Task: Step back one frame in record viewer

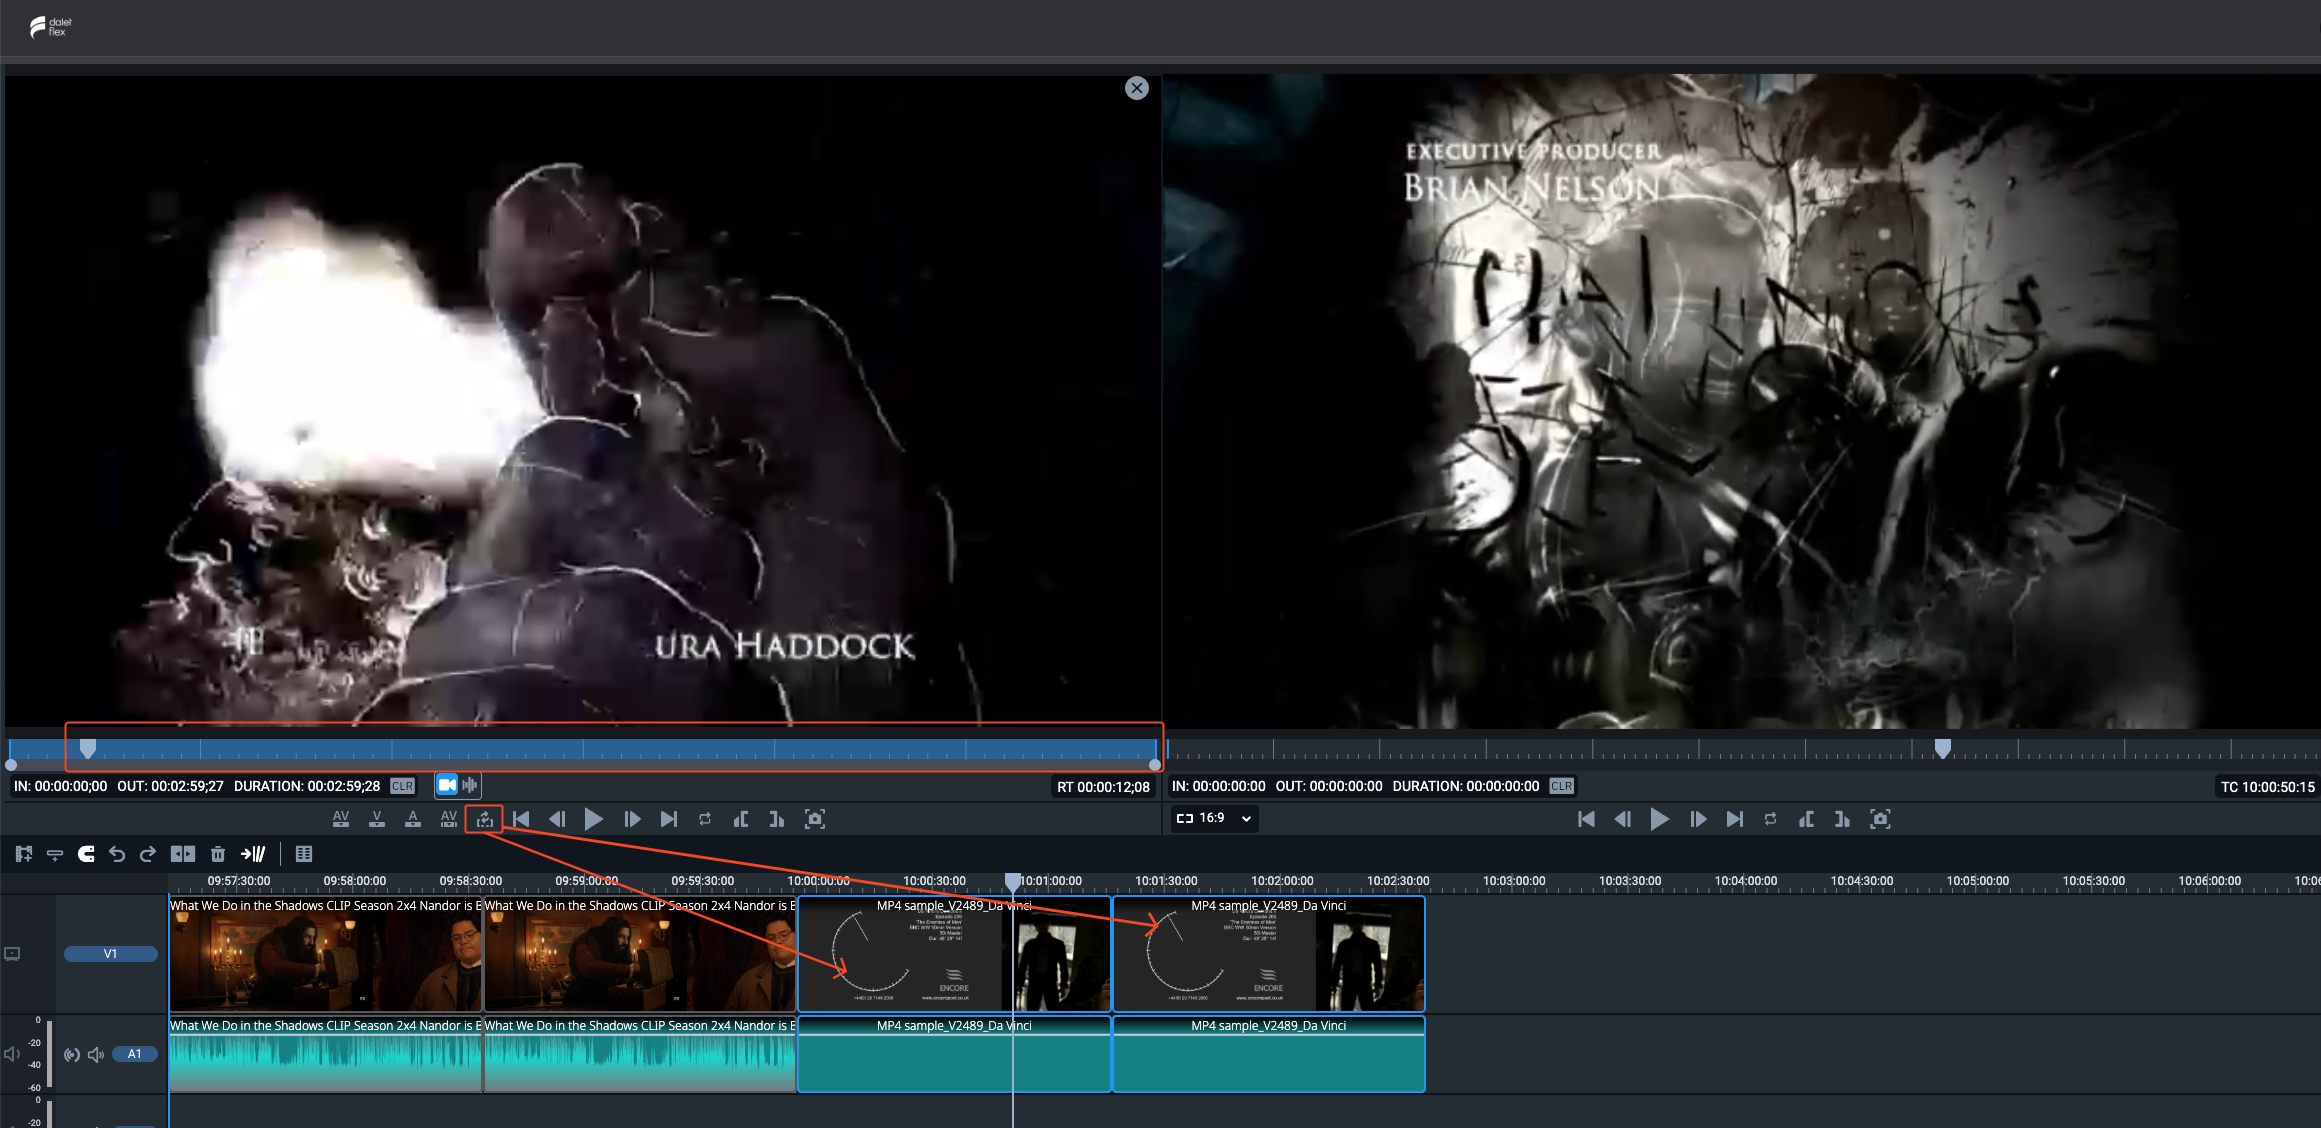Action: 1623,819
